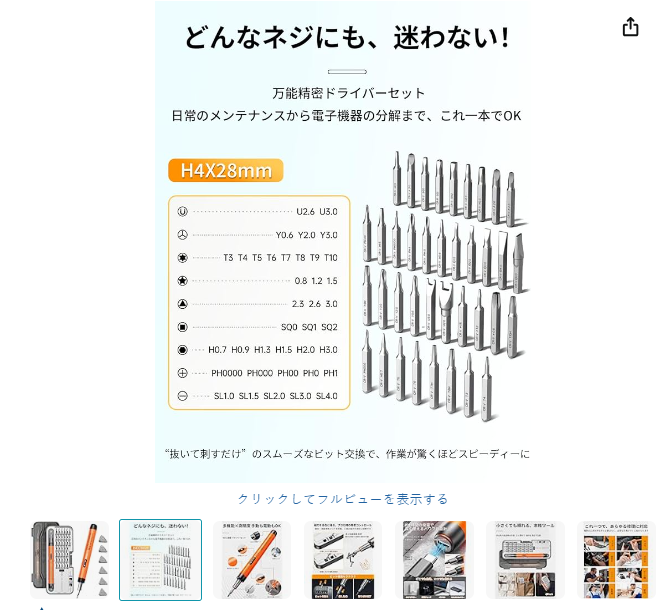Viewport: 659px width, 610px height.
Task: Click the slotted minus bit icon
Action: click(x=182, y=396)
